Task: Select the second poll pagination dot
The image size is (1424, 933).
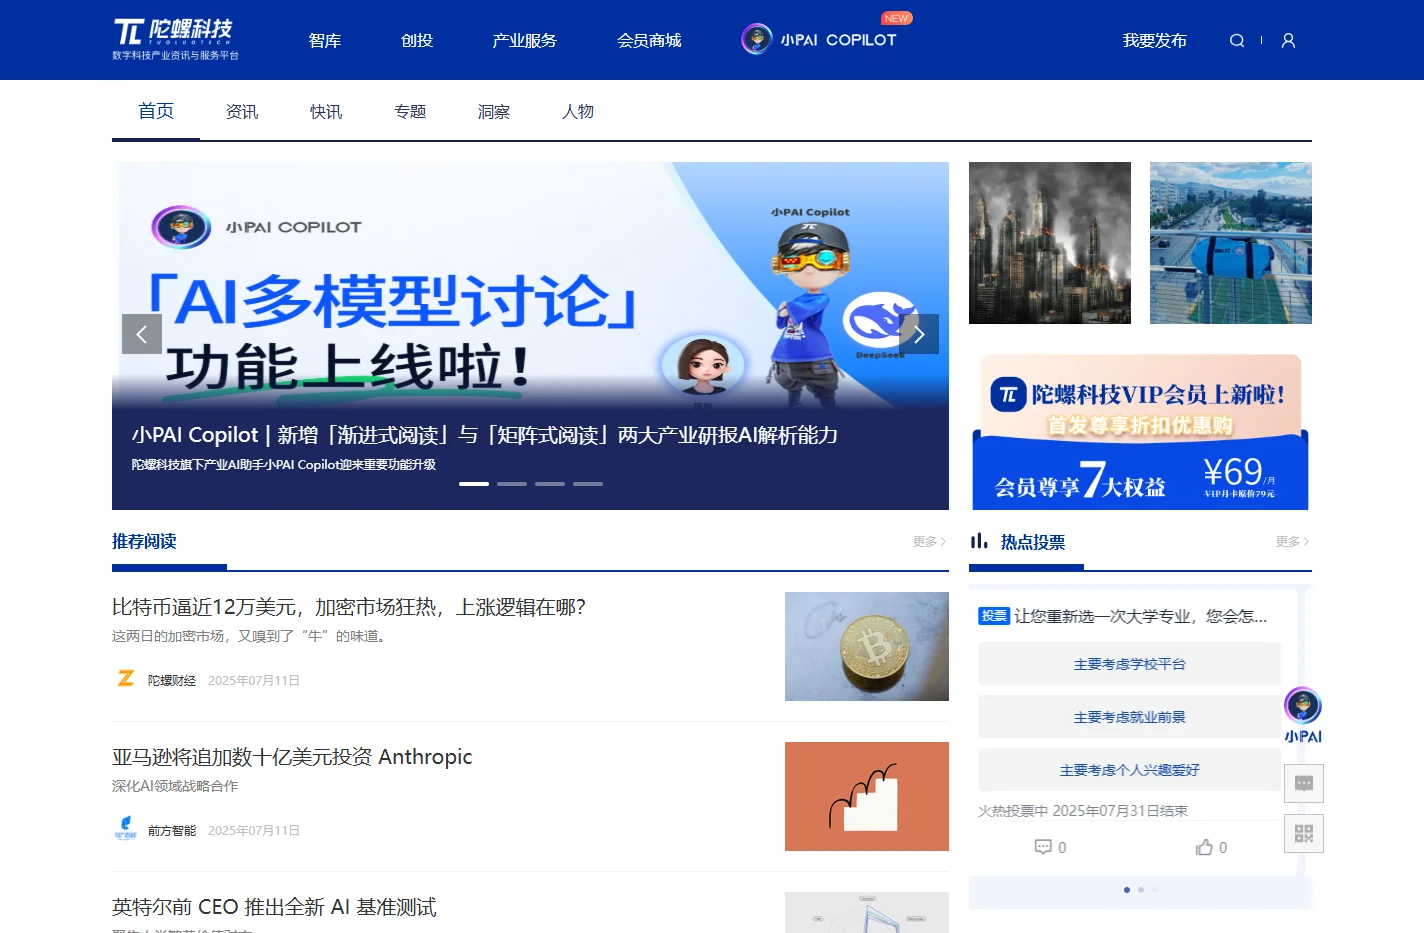Action: [1141, 890]
